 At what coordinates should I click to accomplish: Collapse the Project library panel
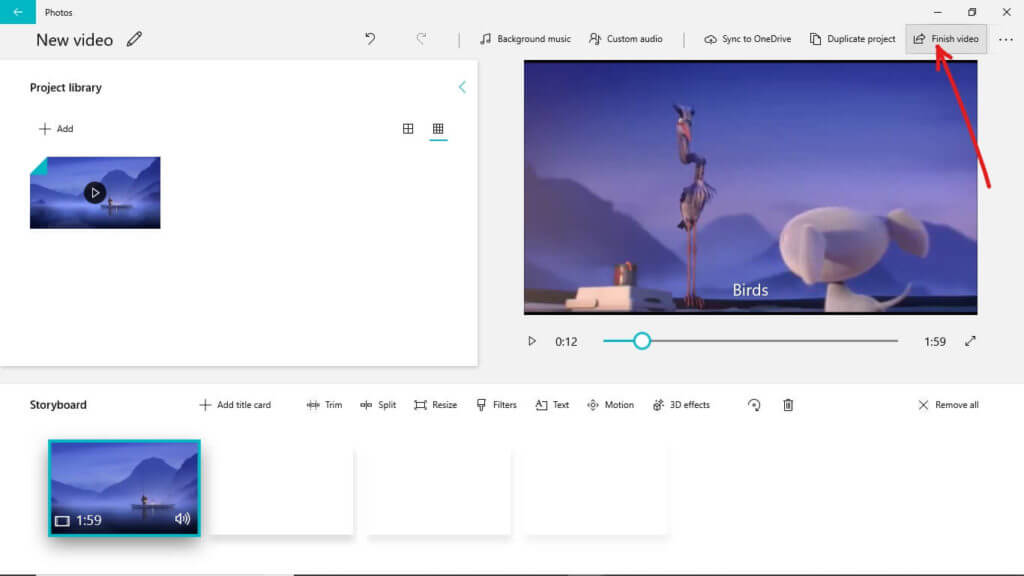[462, 87]
